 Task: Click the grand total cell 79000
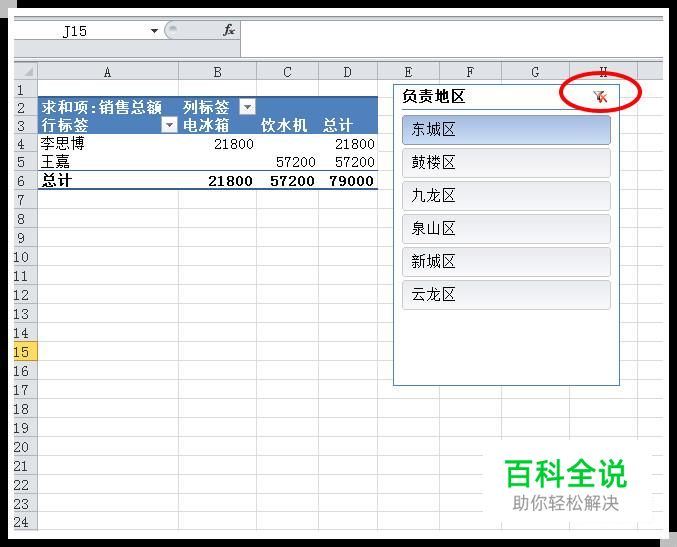tap(348, 180)
